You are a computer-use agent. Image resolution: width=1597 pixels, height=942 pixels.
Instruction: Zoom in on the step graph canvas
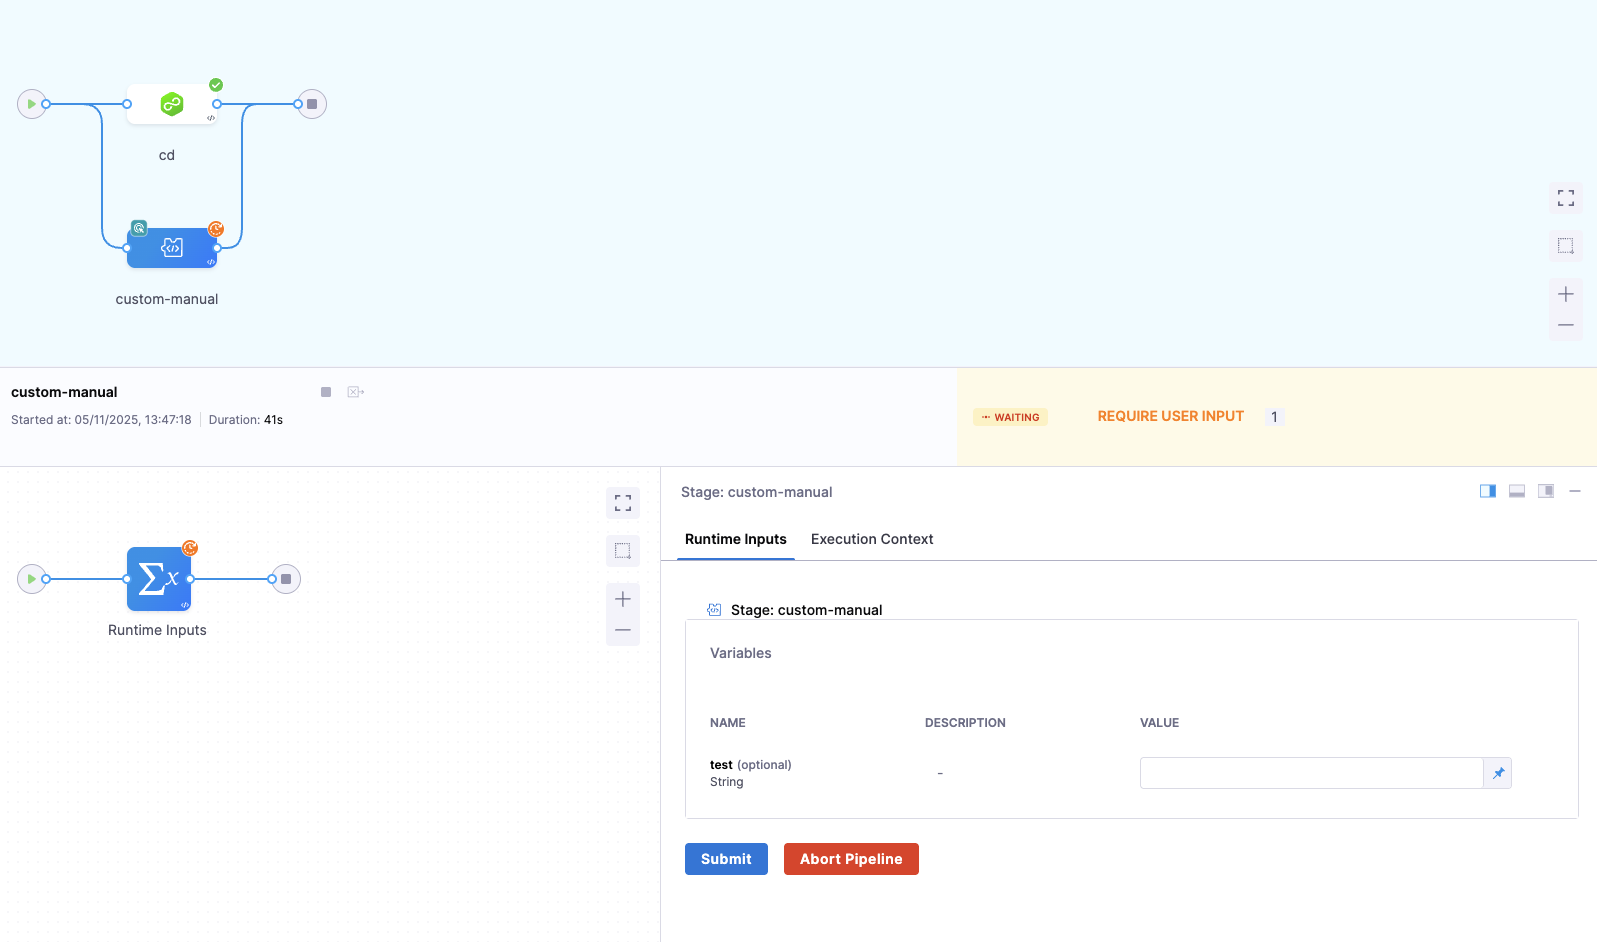(623, 599)
